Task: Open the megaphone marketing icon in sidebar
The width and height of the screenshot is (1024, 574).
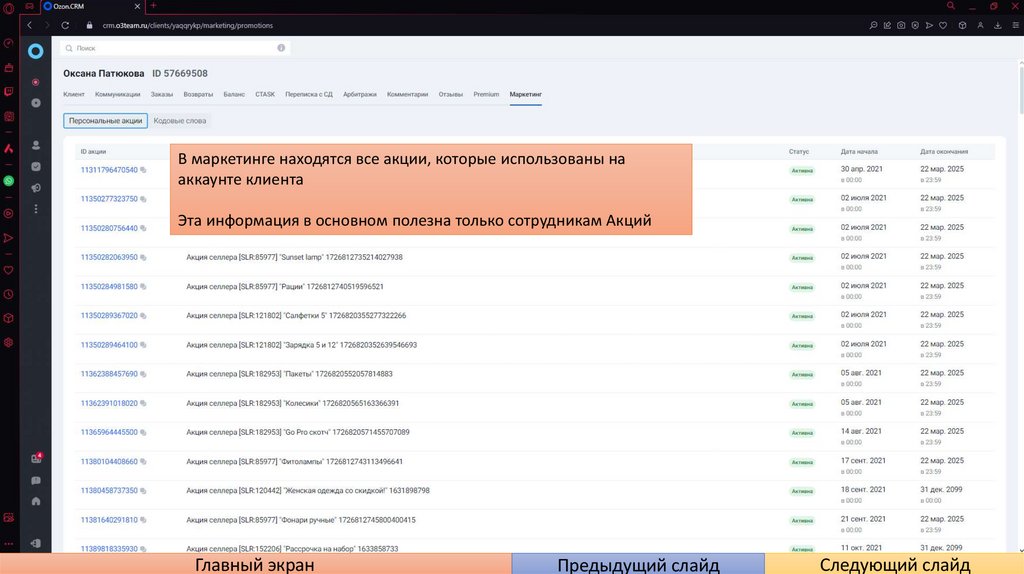Action: [x=36, y=188]
